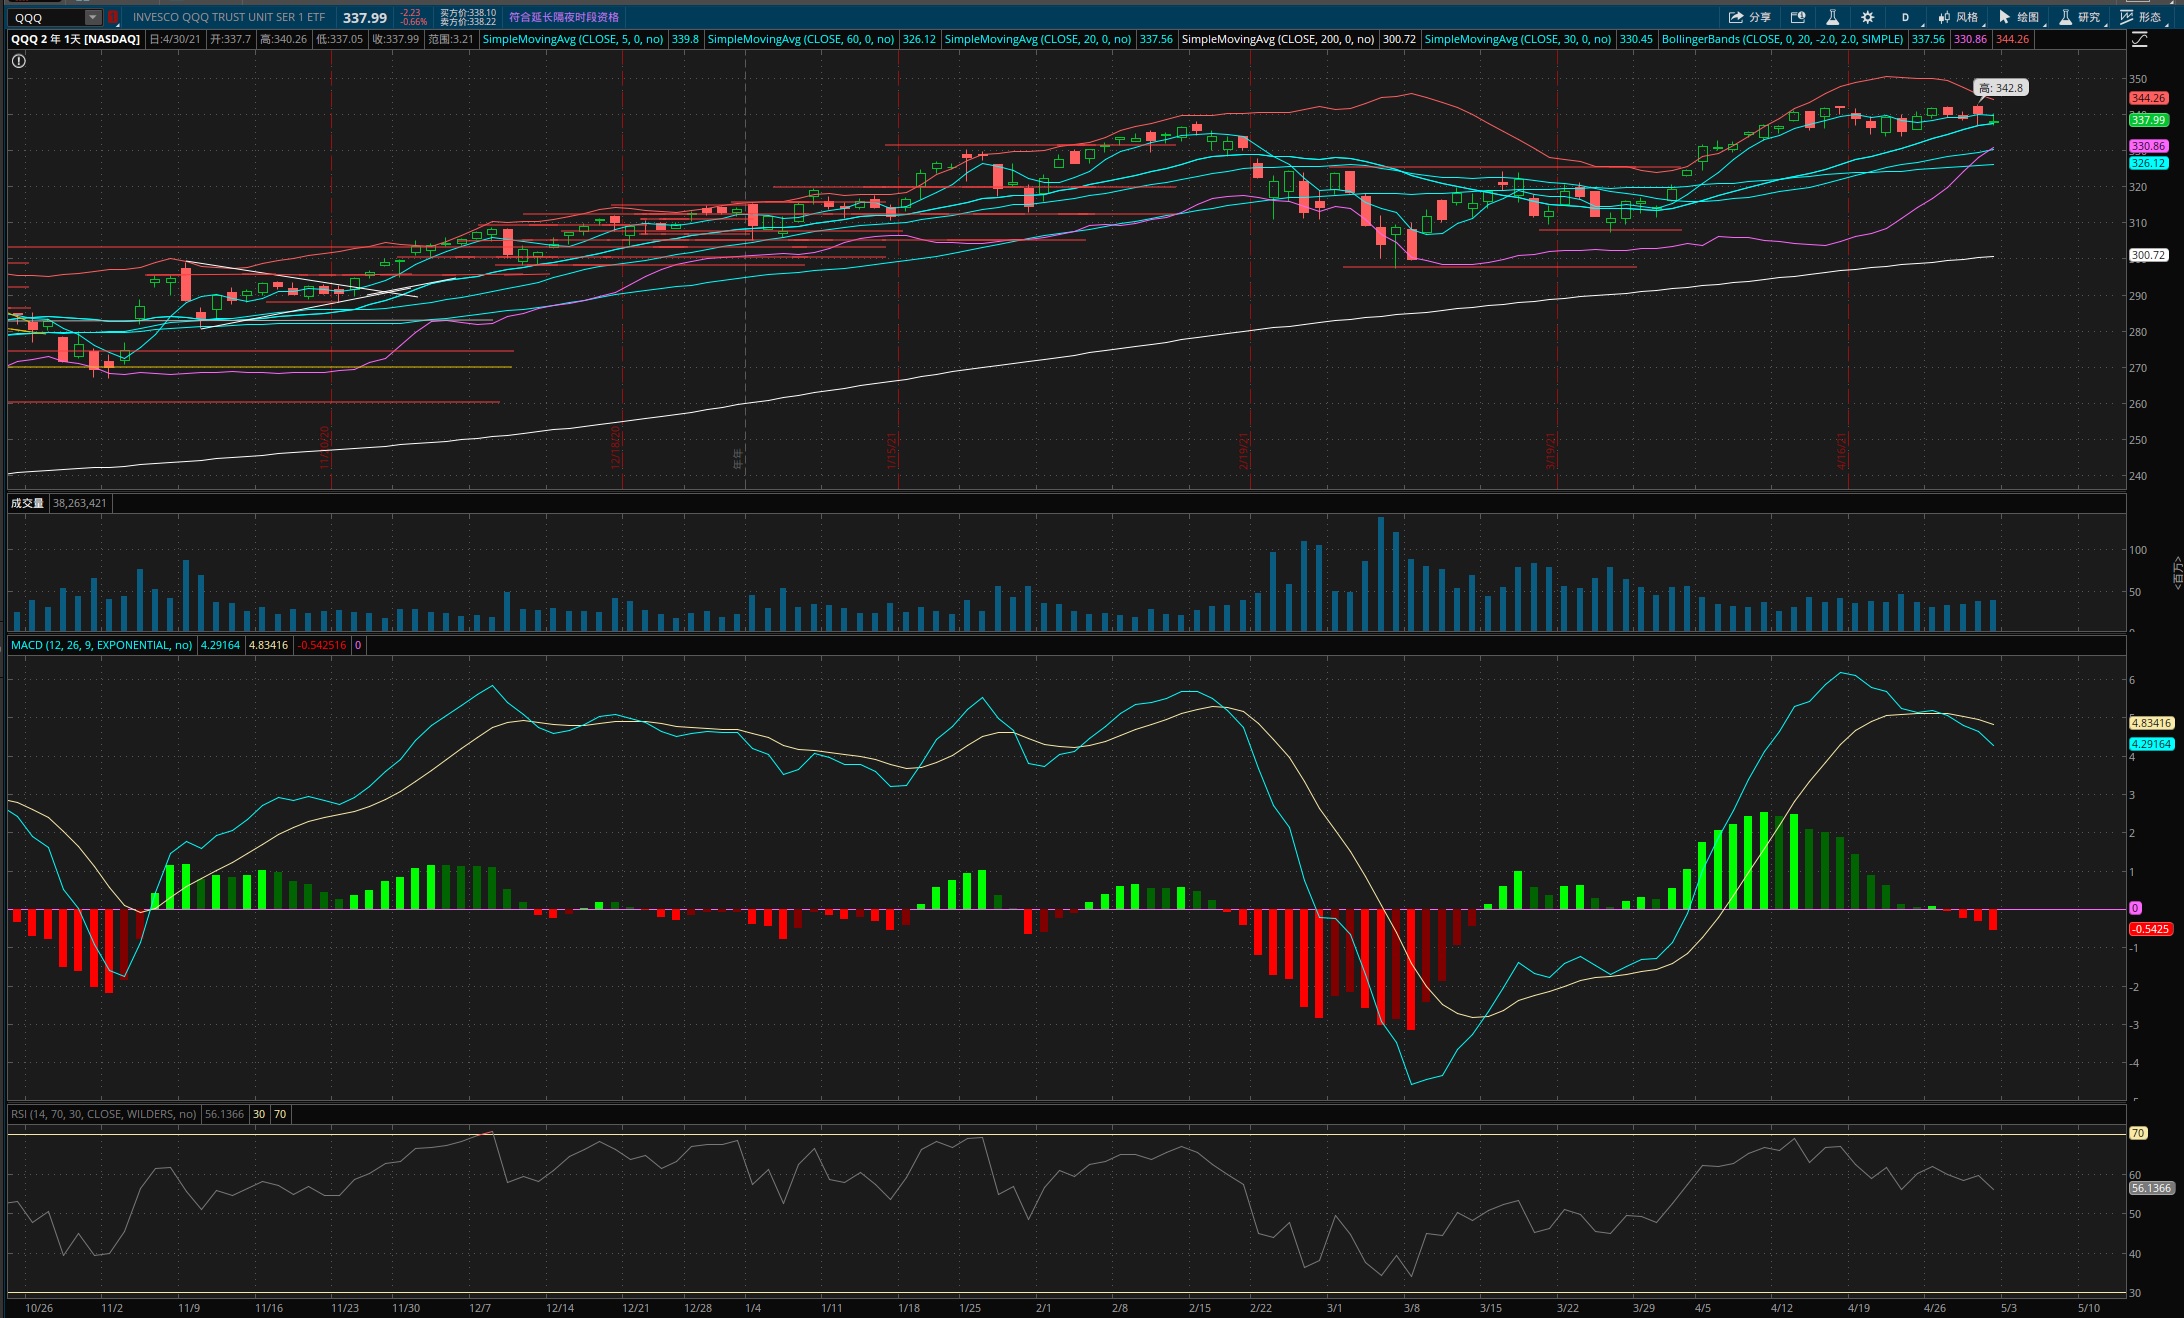Click the 成交量 volume label
Viewport: 2184px width, 1318px height.
click(27, 503)
